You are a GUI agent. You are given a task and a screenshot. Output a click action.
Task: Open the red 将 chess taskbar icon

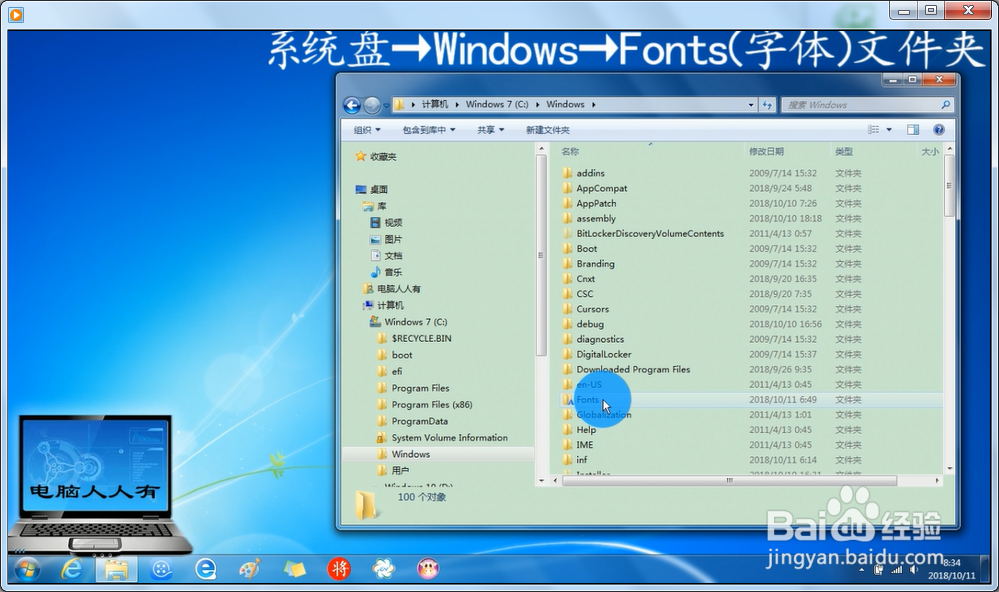pos(339,568)
